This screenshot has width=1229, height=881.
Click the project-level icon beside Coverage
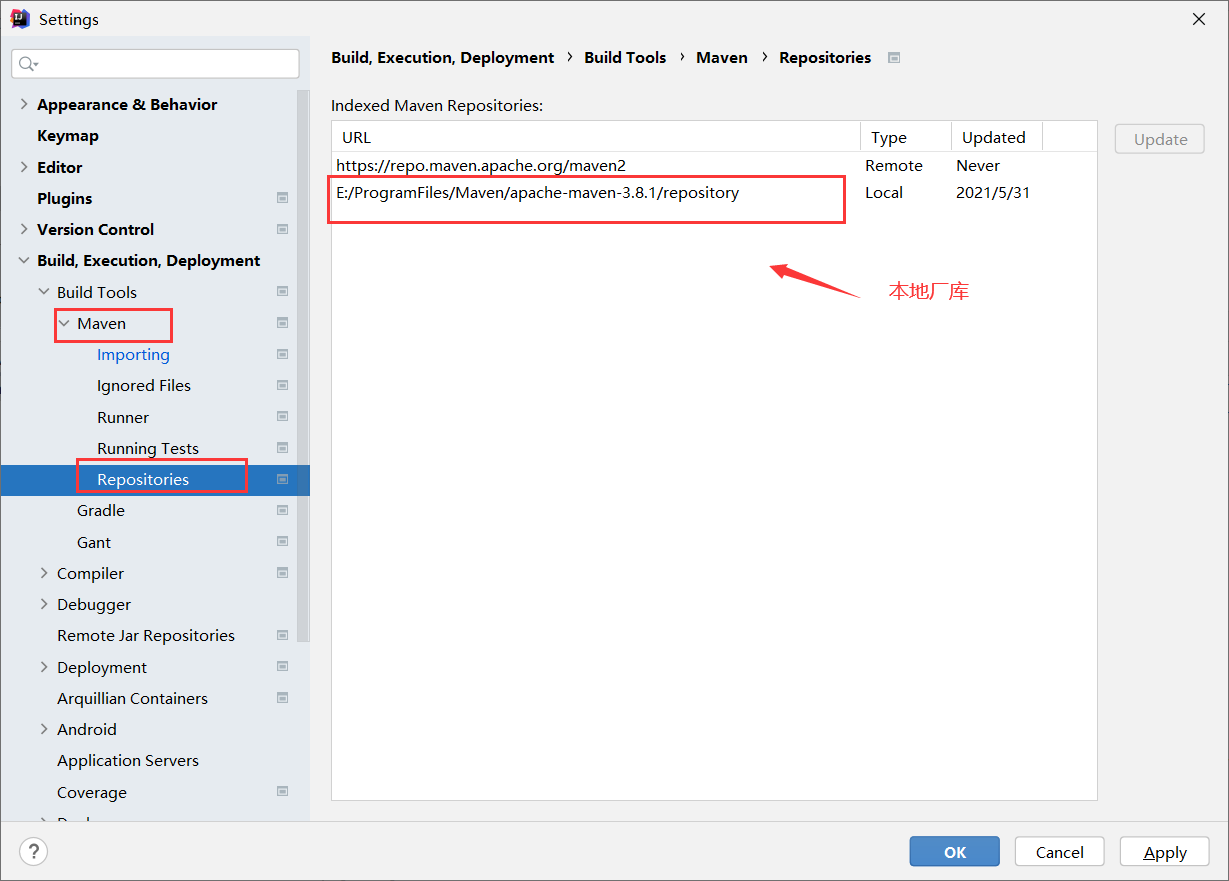tap(282, 792)
